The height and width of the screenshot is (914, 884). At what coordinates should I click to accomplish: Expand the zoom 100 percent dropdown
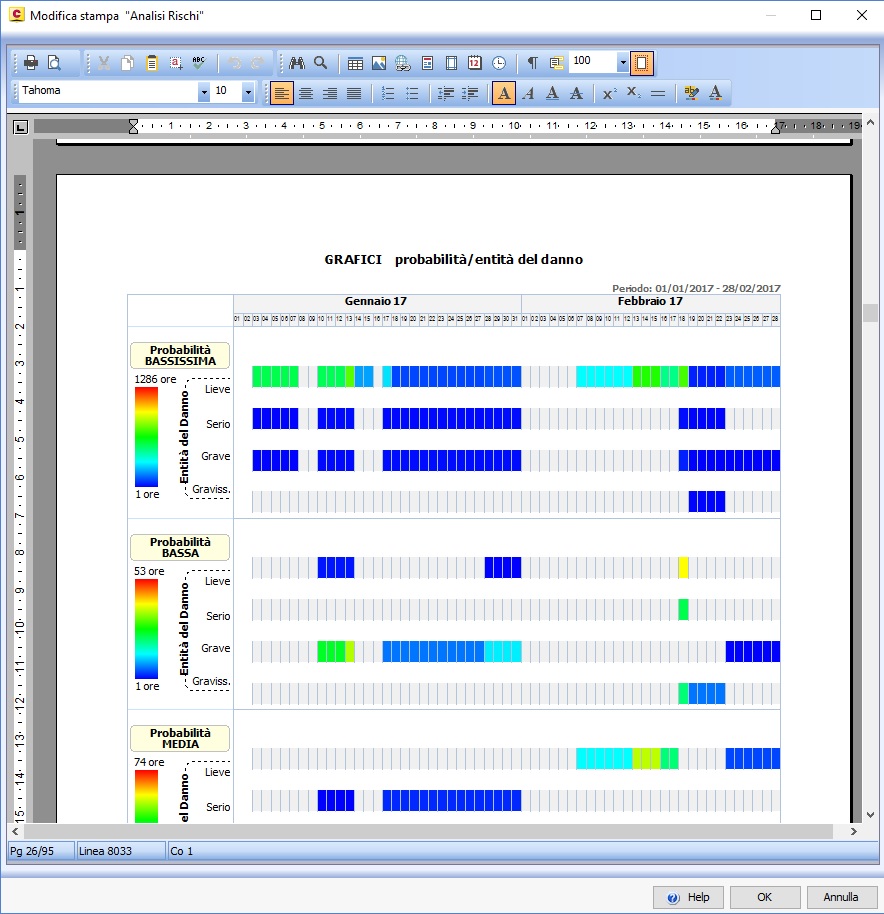(x=623, y=63)
